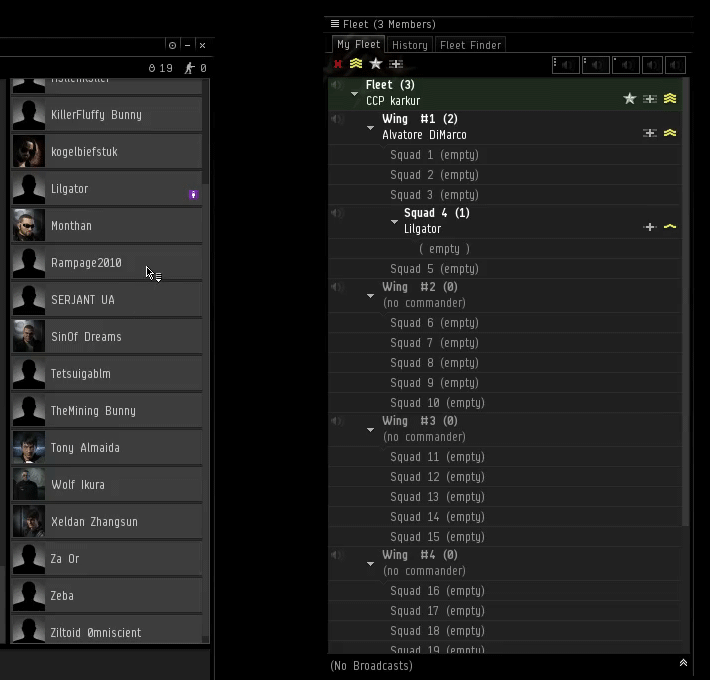
Task: Click the member count icon showing 19
Action: [x=152, y=68]
